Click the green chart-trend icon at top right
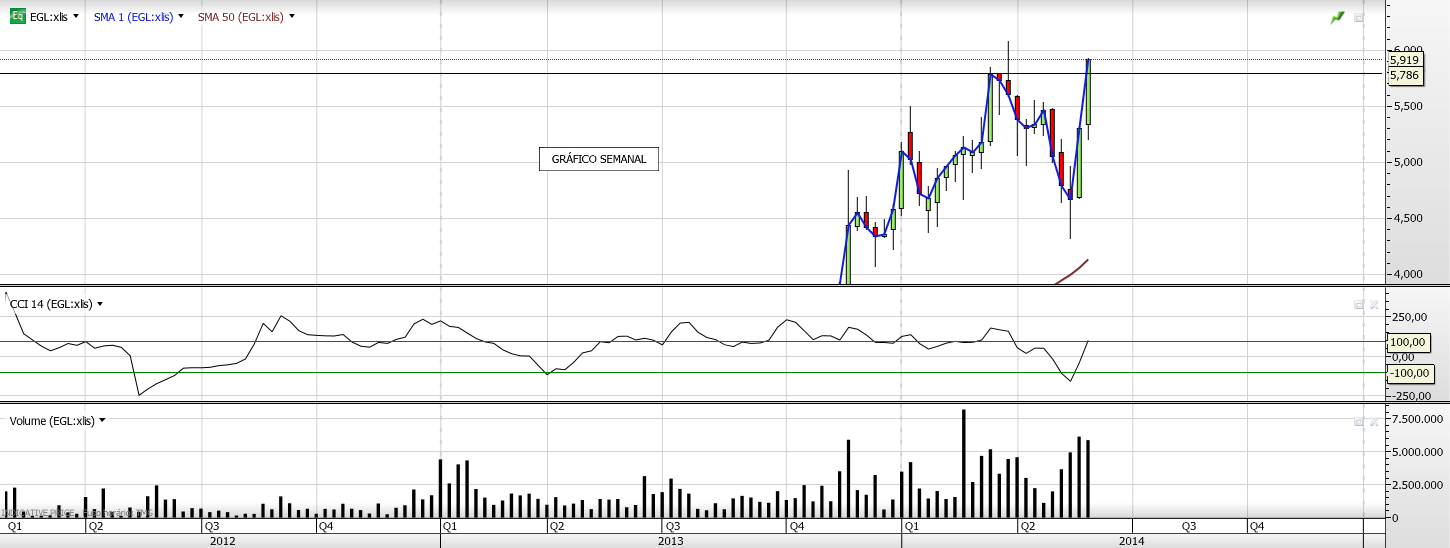The image size is (1450, 548). 1337,17
